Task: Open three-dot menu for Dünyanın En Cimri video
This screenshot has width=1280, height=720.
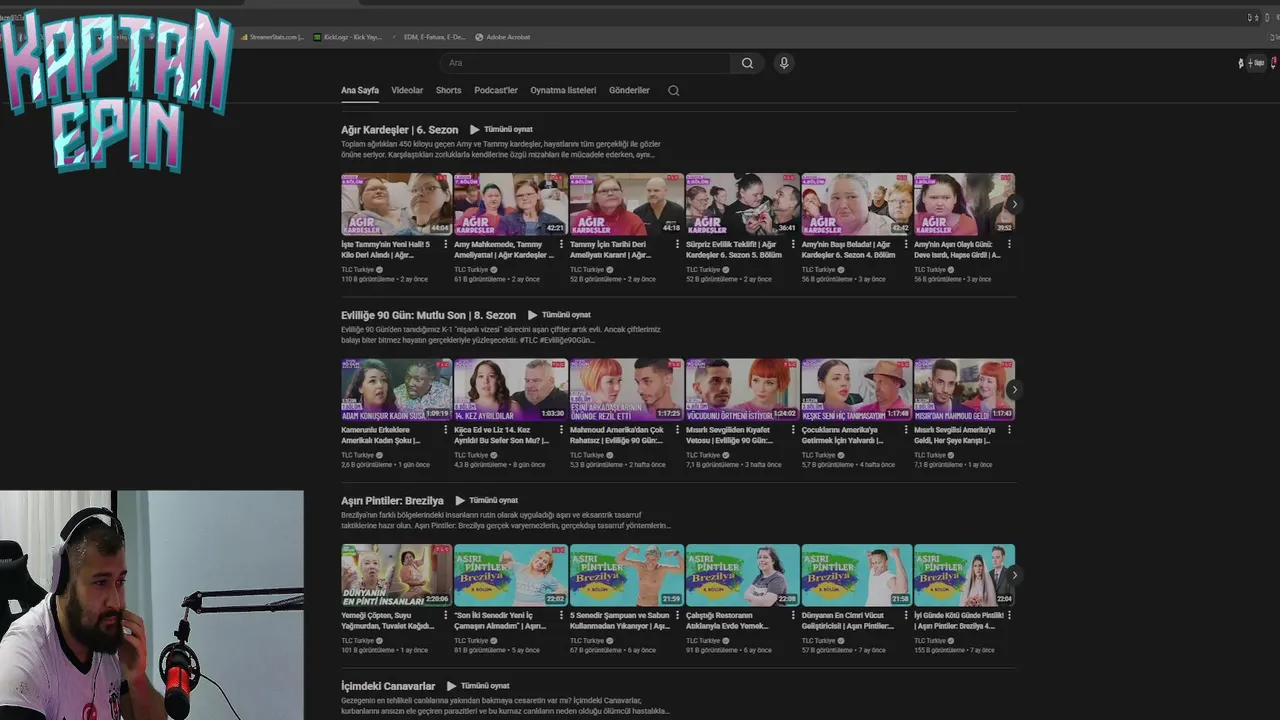Action: point(908,615)
